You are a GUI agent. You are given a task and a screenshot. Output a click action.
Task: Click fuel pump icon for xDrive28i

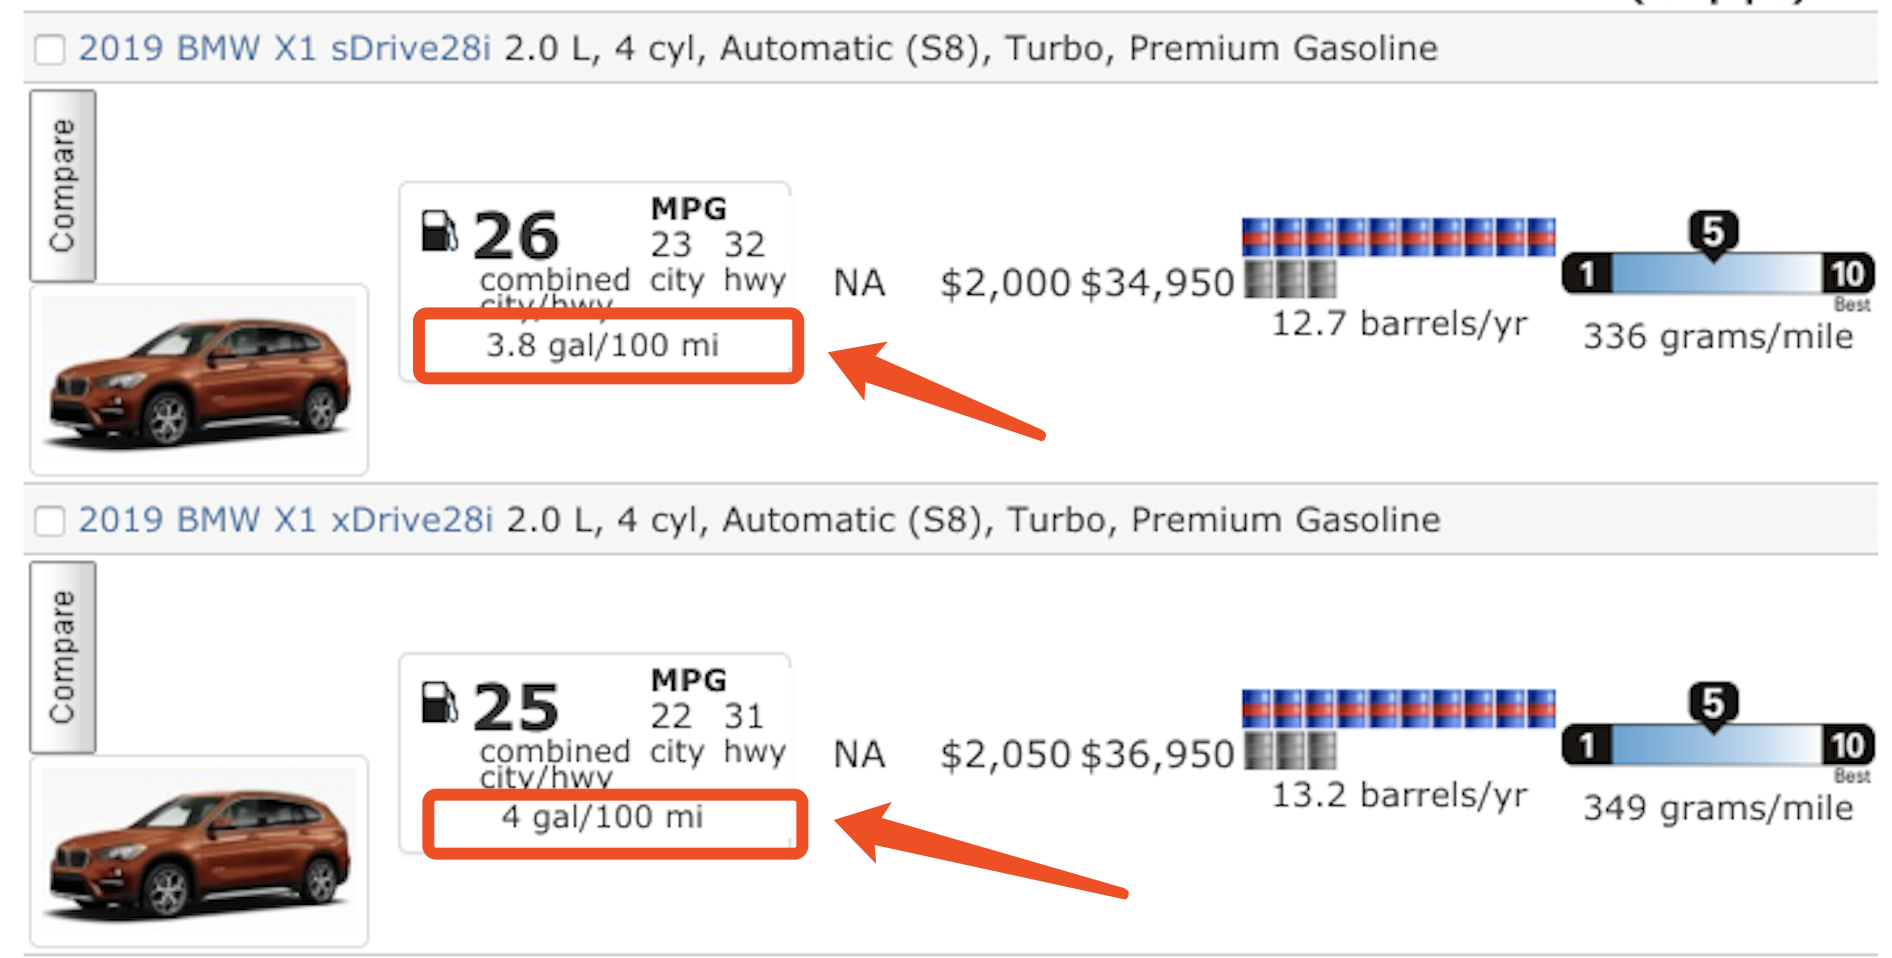pyautogui.click(x=439, y=702)
